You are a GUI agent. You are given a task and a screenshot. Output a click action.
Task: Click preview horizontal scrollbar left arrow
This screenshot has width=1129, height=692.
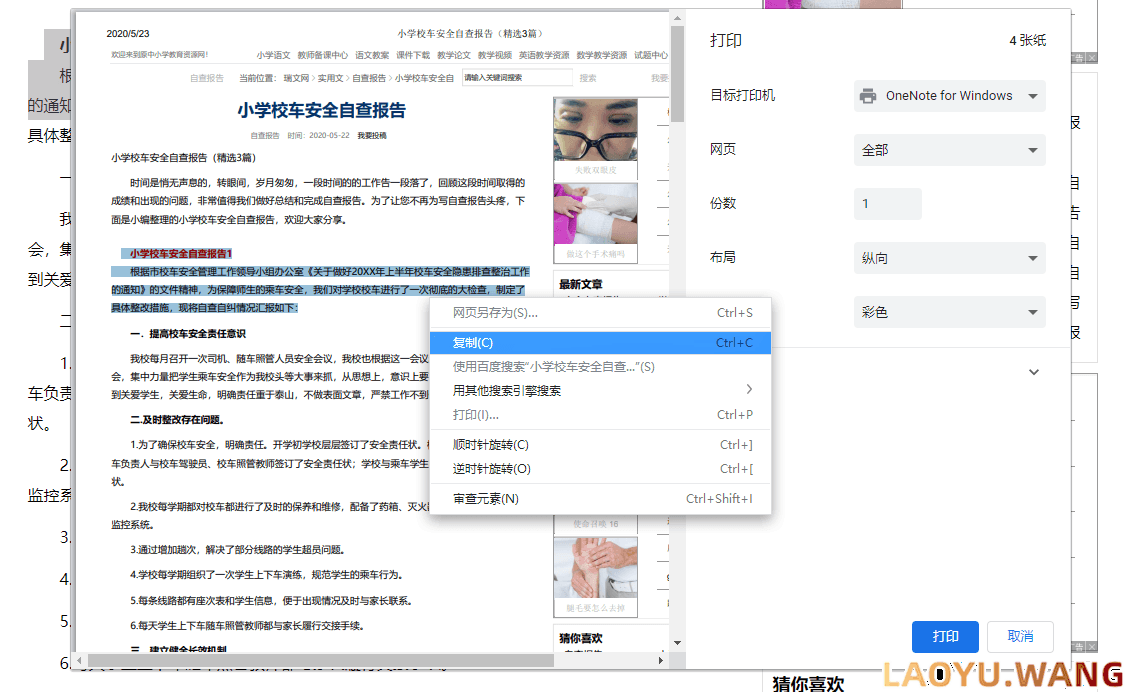pos(80,660)
